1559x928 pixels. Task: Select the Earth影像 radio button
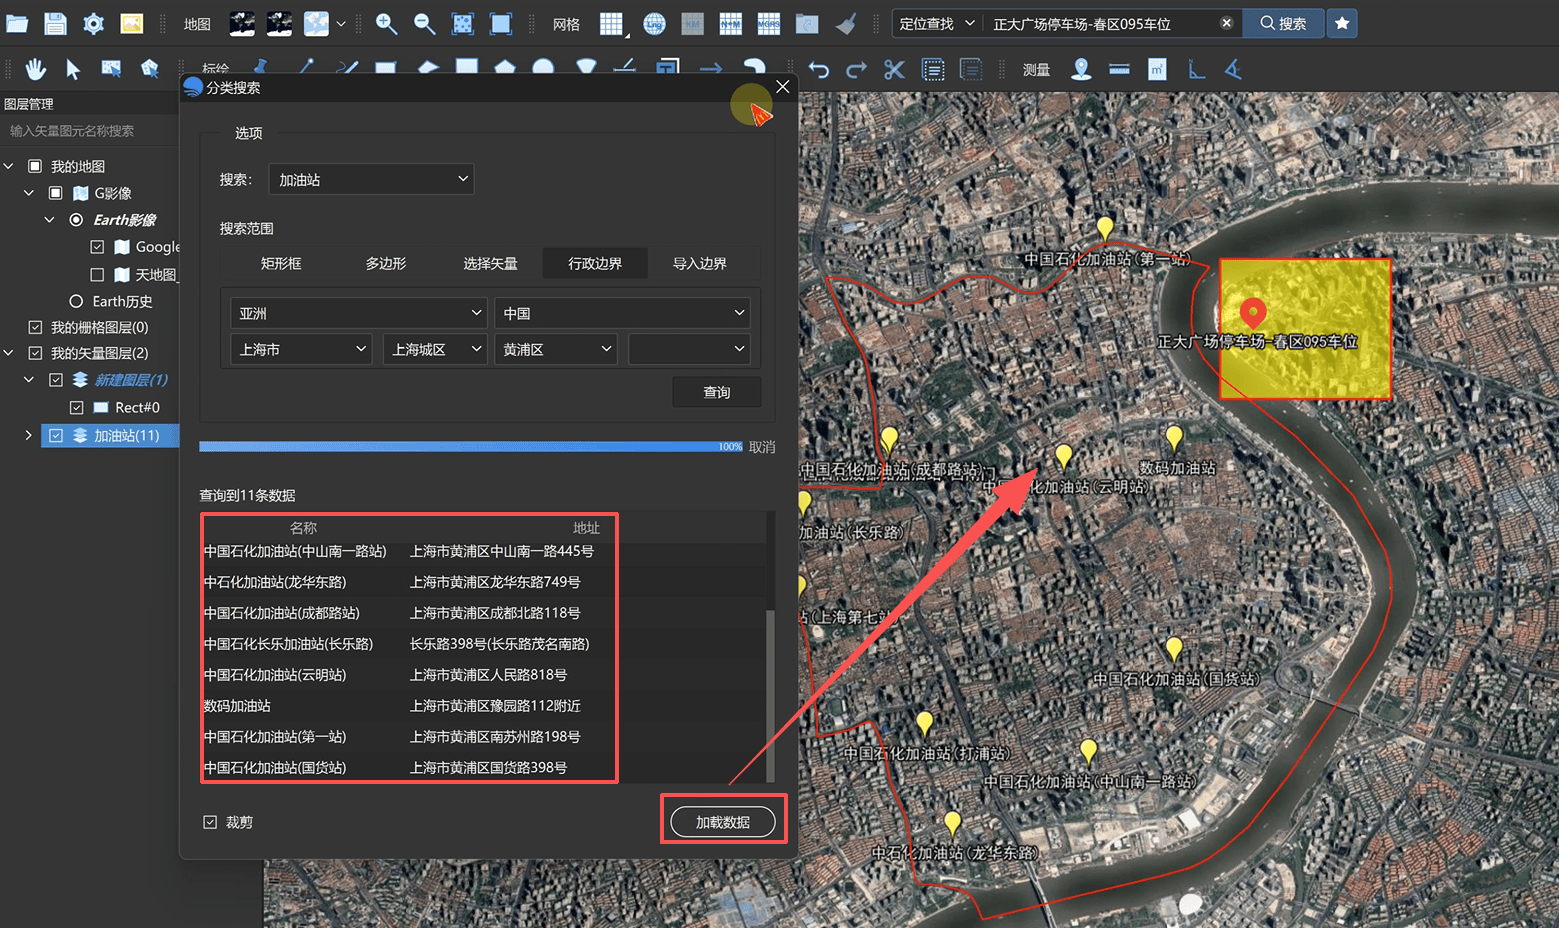pyautogui.click(x=76, y=220)
